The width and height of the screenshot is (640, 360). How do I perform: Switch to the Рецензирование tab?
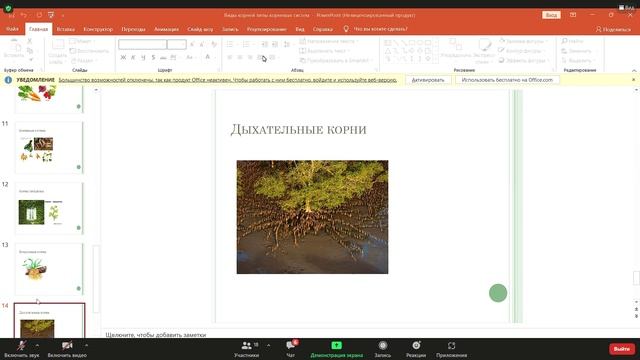coord(267,29)
